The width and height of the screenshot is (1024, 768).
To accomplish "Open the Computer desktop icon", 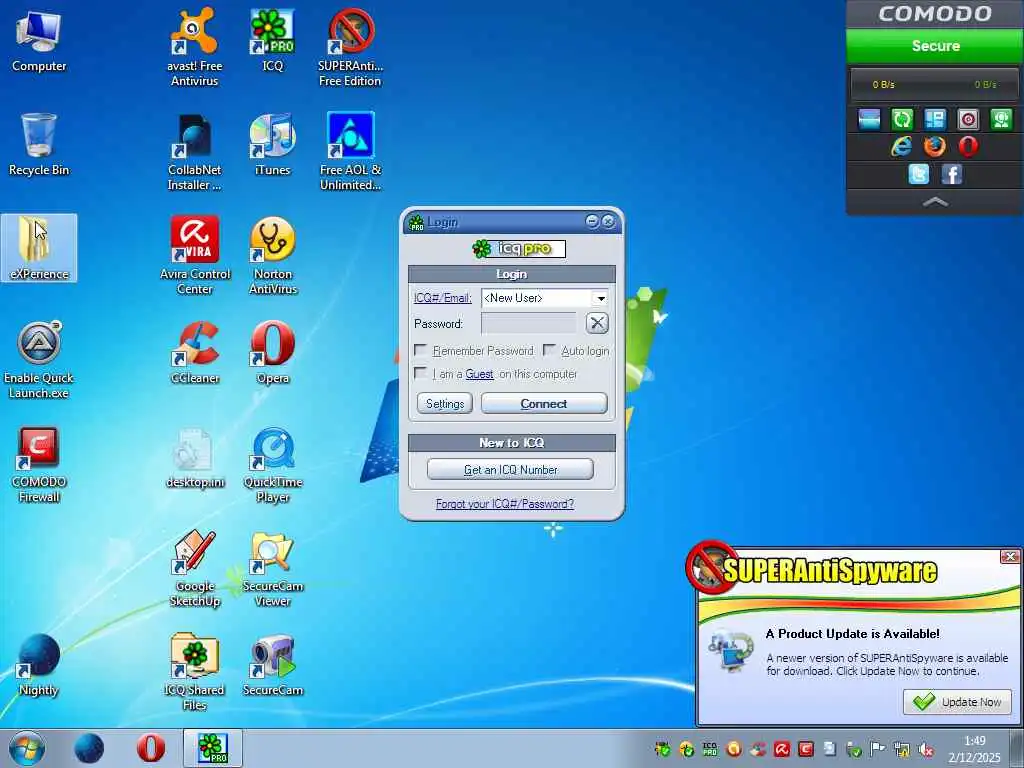I will [x=39, y=40].
